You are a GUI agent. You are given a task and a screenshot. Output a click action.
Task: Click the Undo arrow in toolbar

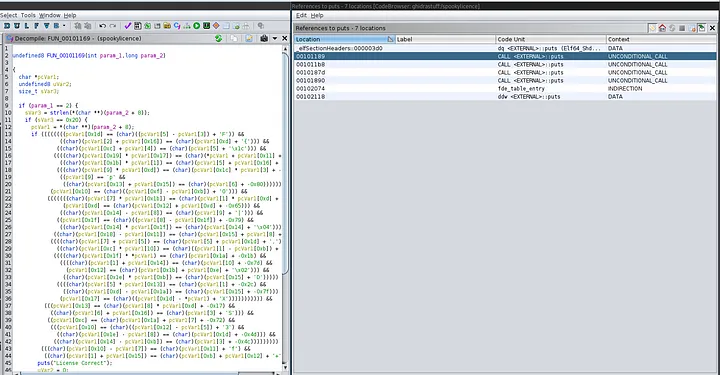pos(102,26)
